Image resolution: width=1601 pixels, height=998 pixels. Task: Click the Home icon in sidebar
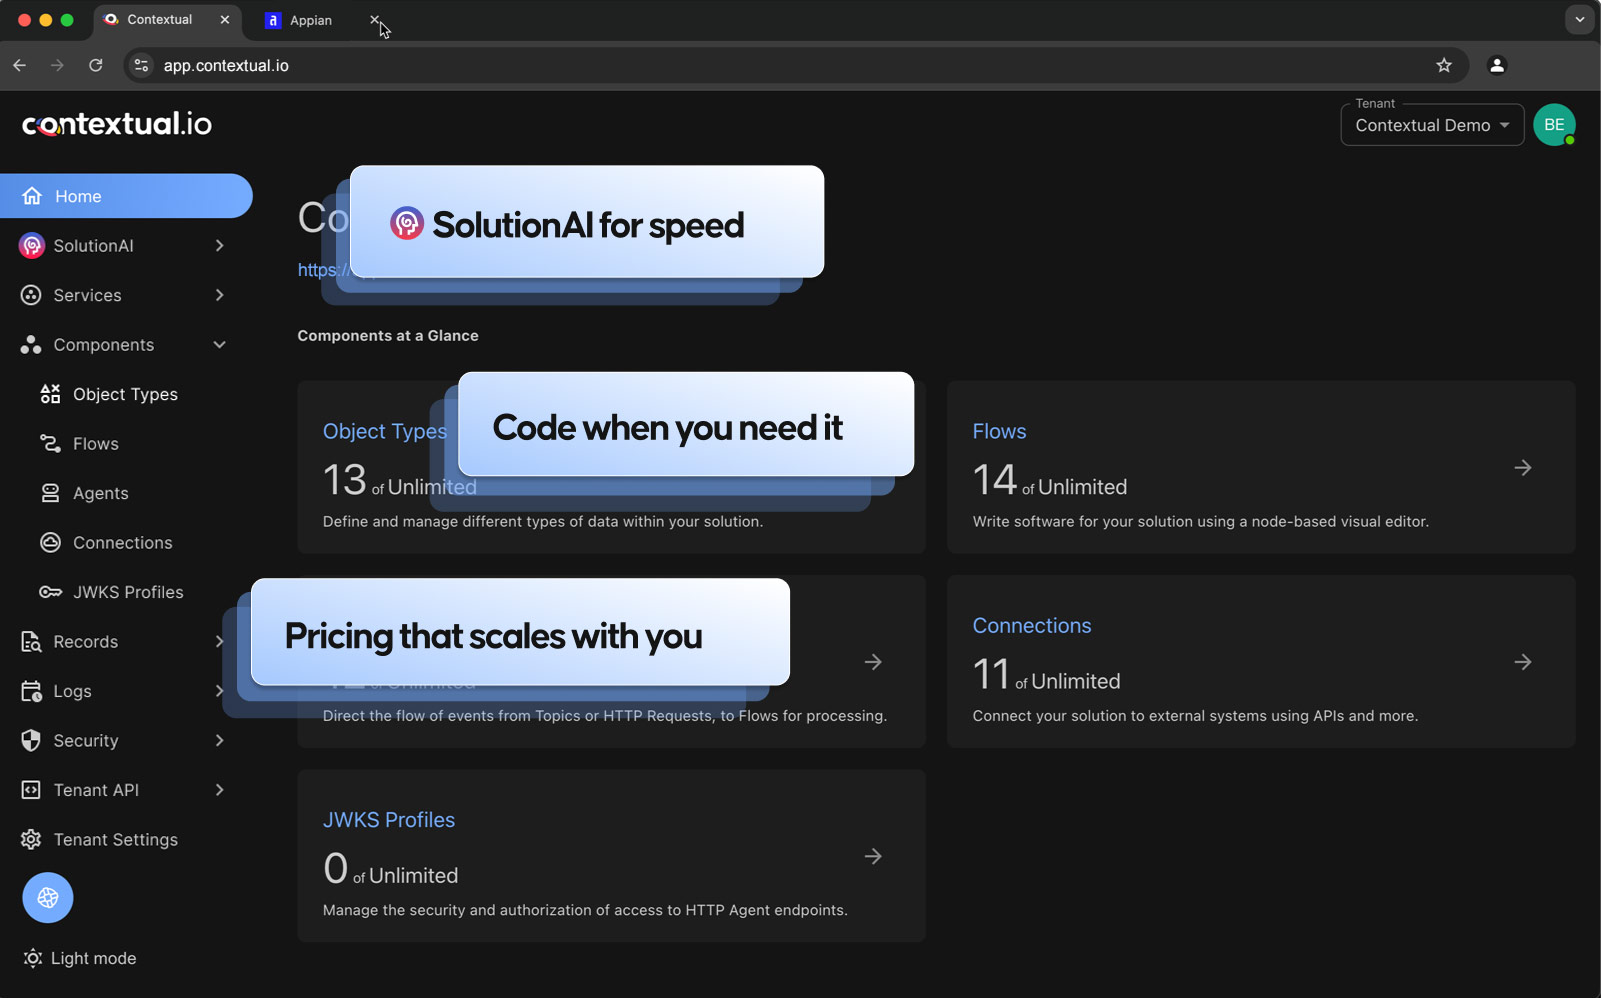point(32,196)
